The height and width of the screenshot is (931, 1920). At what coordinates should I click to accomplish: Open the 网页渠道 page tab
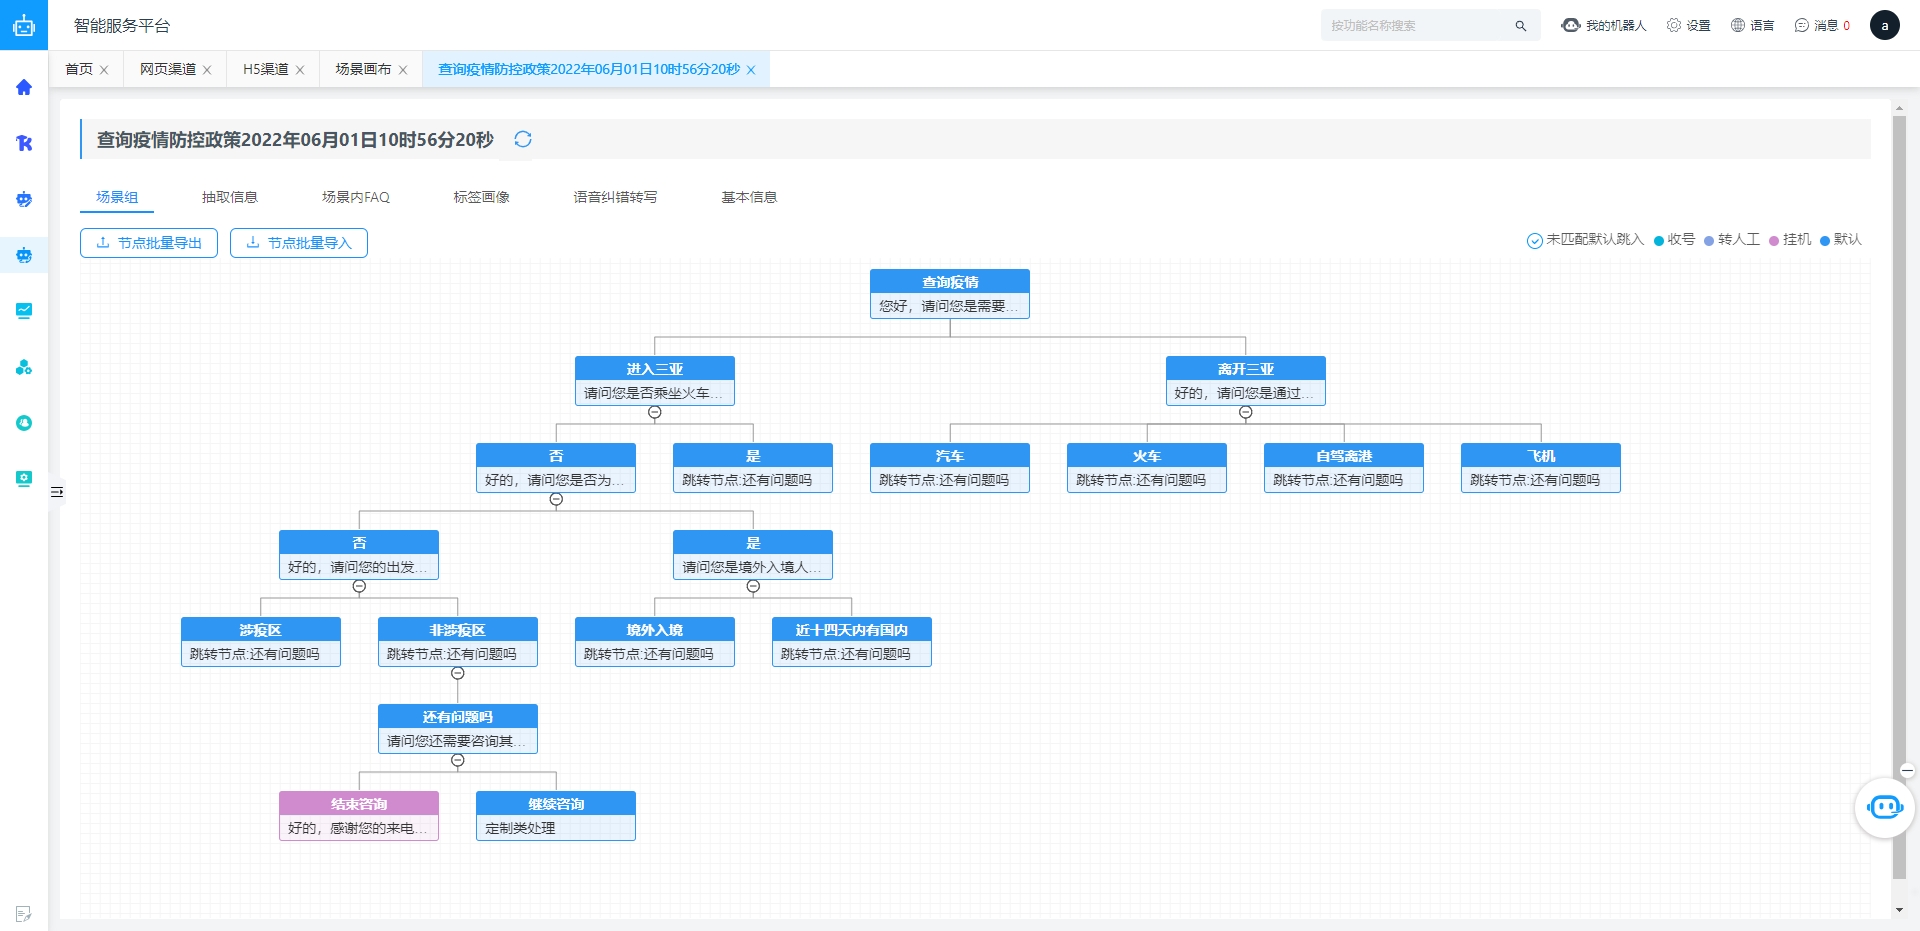[x=168, y=69]
